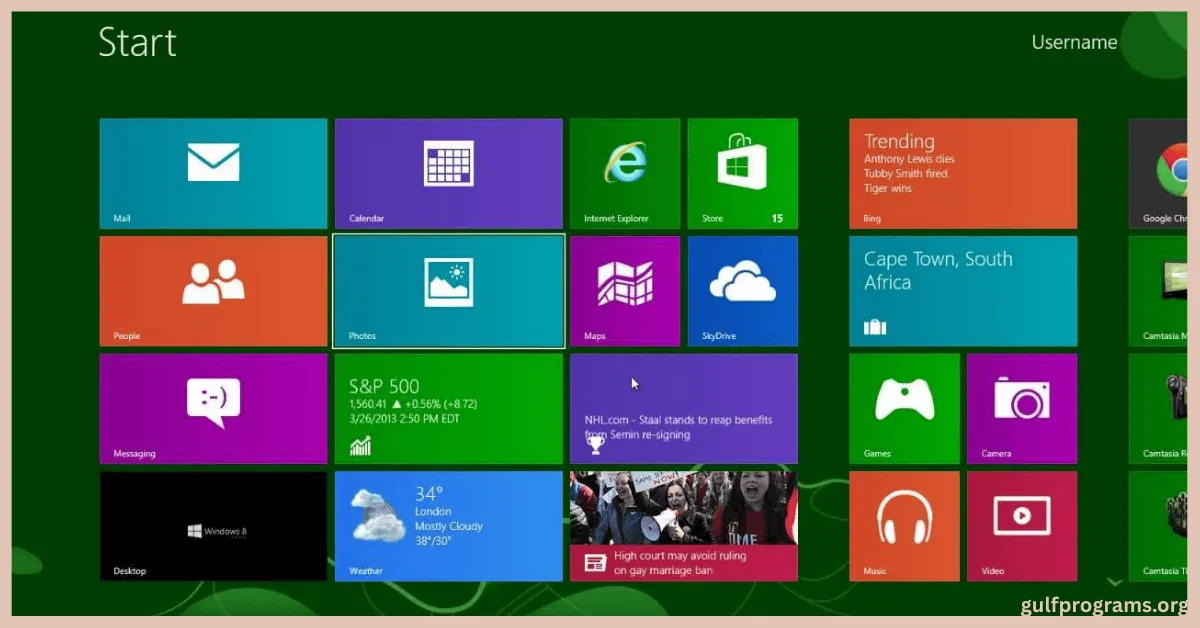
Task: Open the London Weather tile
Action: coord(448,526)
